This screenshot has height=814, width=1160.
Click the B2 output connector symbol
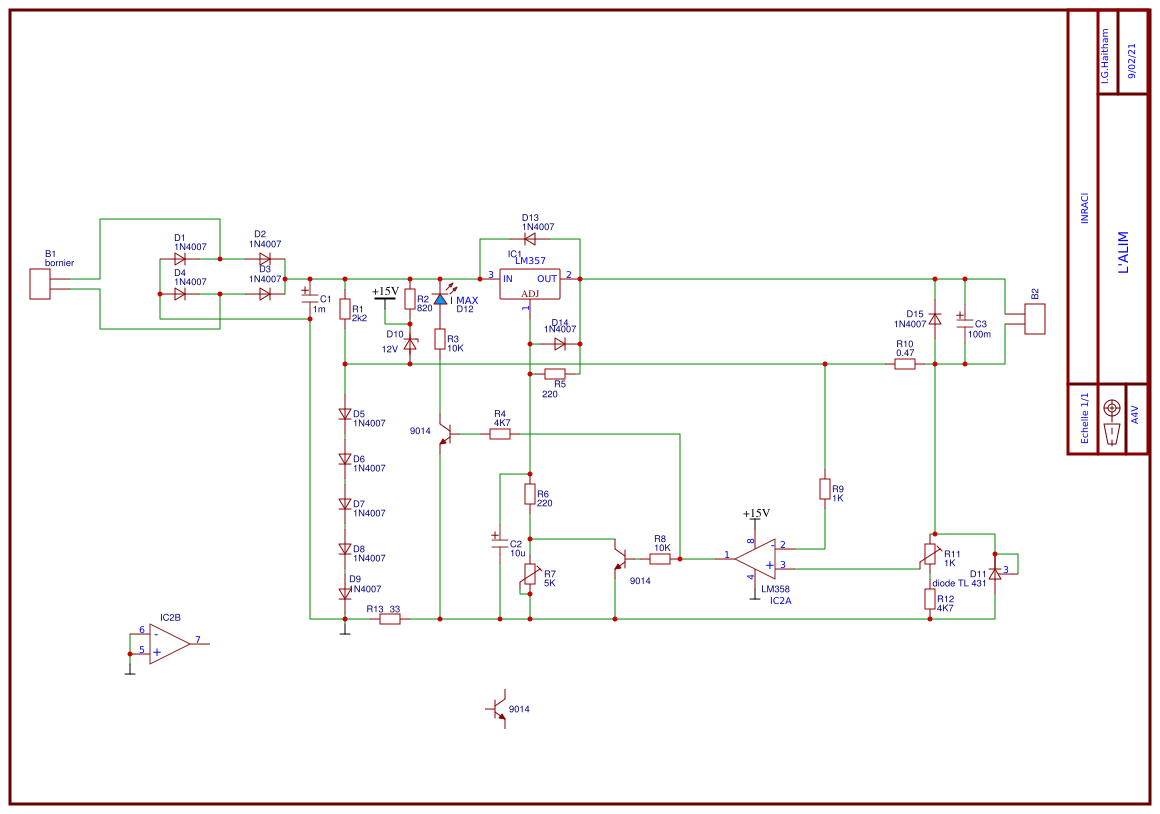1034,319
